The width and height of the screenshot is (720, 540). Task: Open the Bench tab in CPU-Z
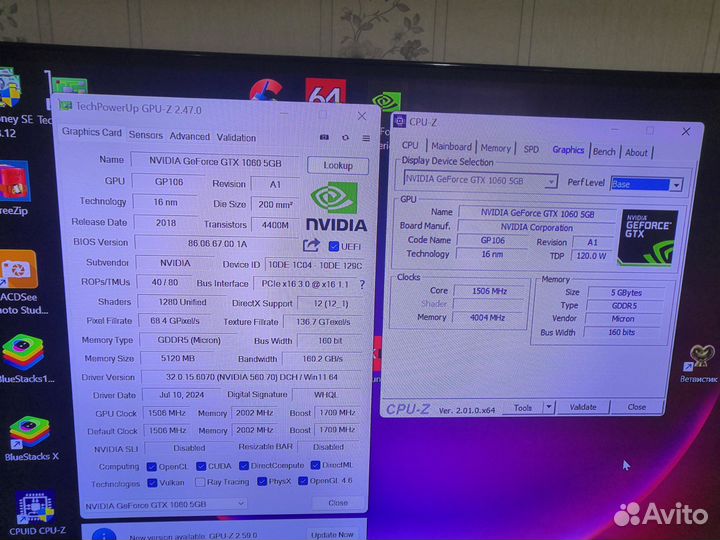coord(604,152)
